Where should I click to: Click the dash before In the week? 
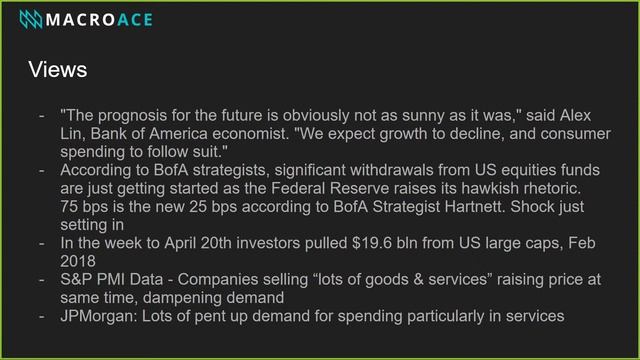[x=42, y=244]
